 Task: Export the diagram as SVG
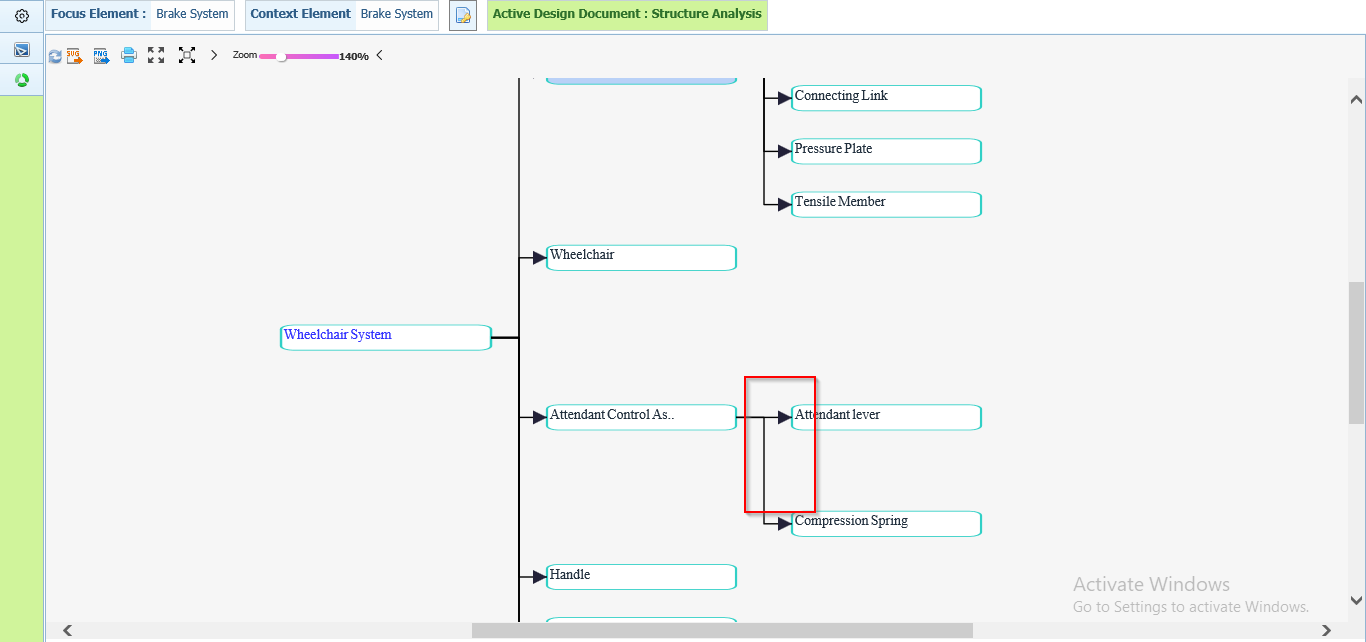tap(75, 56)
